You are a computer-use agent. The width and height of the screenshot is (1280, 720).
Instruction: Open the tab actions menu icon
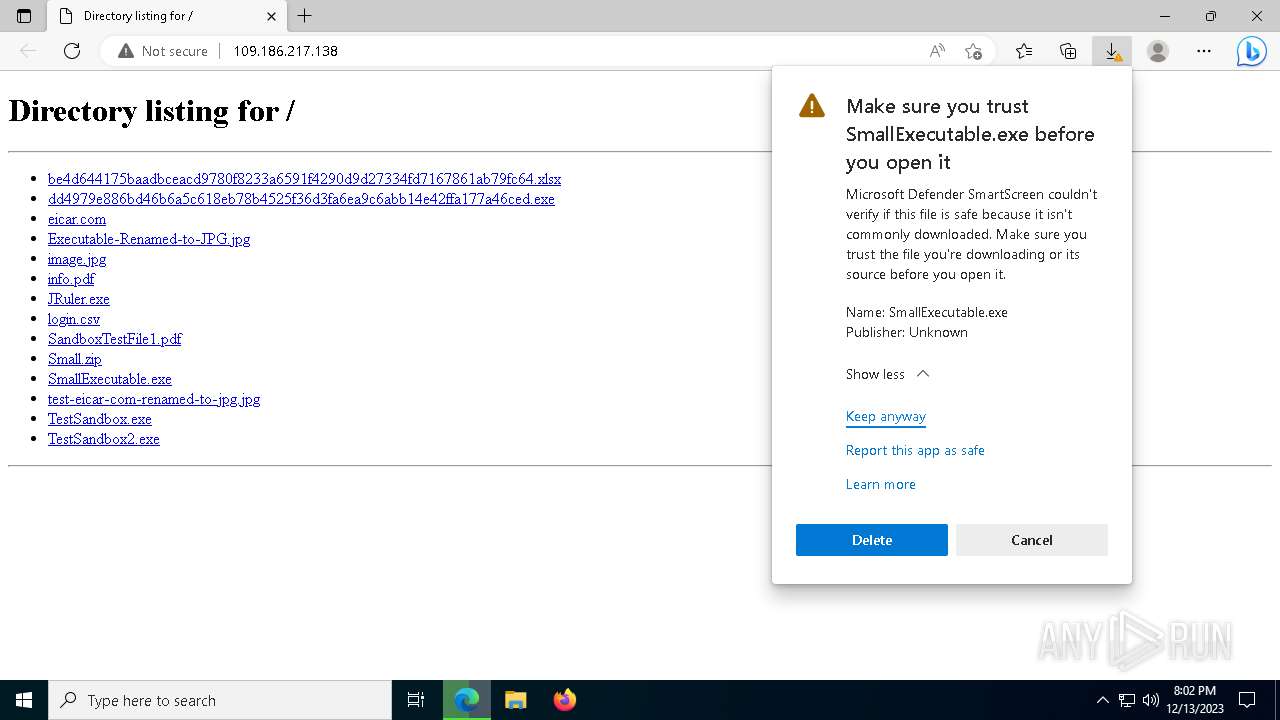click(x=24, y=16)
